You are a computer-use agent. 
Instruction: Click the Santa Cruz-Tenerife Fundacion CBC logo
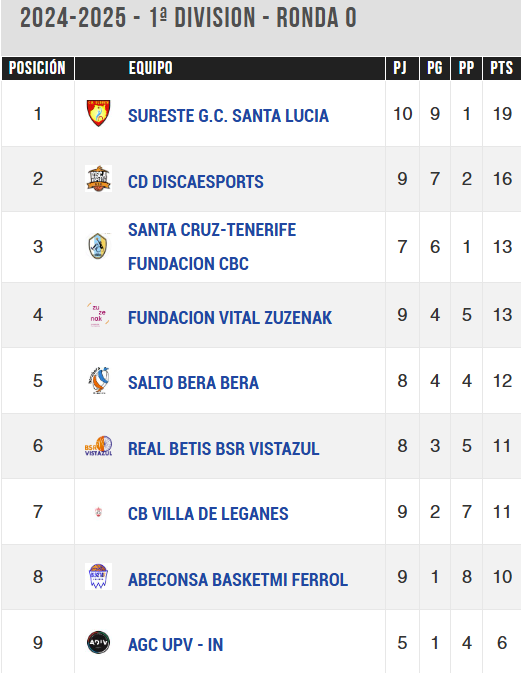point(98,246)
